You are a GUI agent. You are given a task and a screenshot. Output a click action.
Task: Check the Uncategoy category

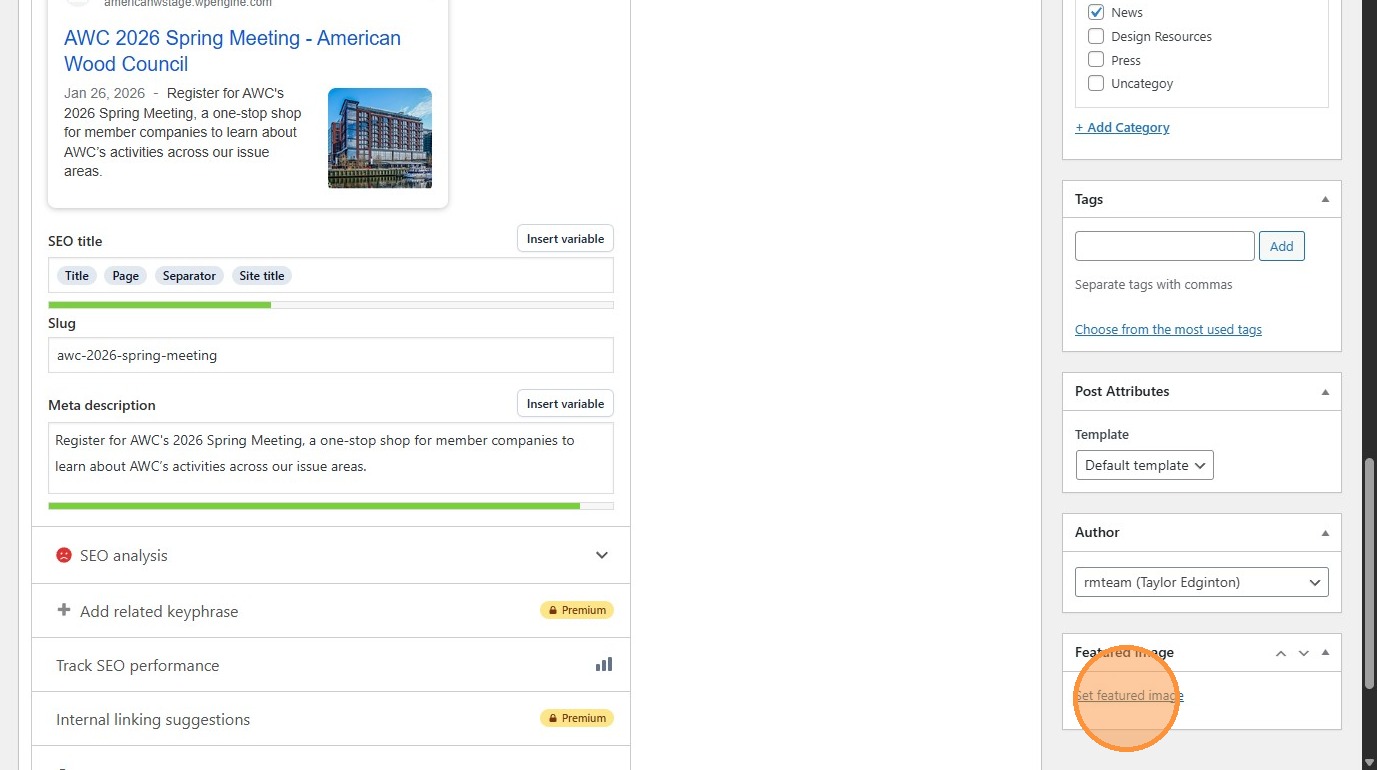[x=1096, y=83]
